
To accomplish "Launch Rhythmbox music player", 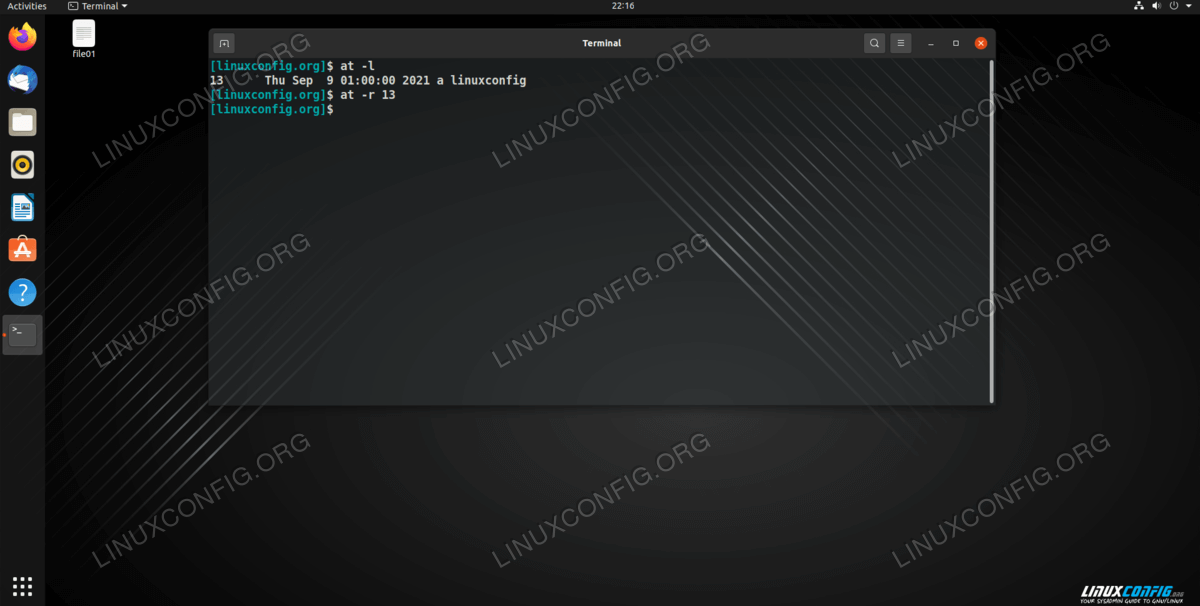I will point(22,164).
